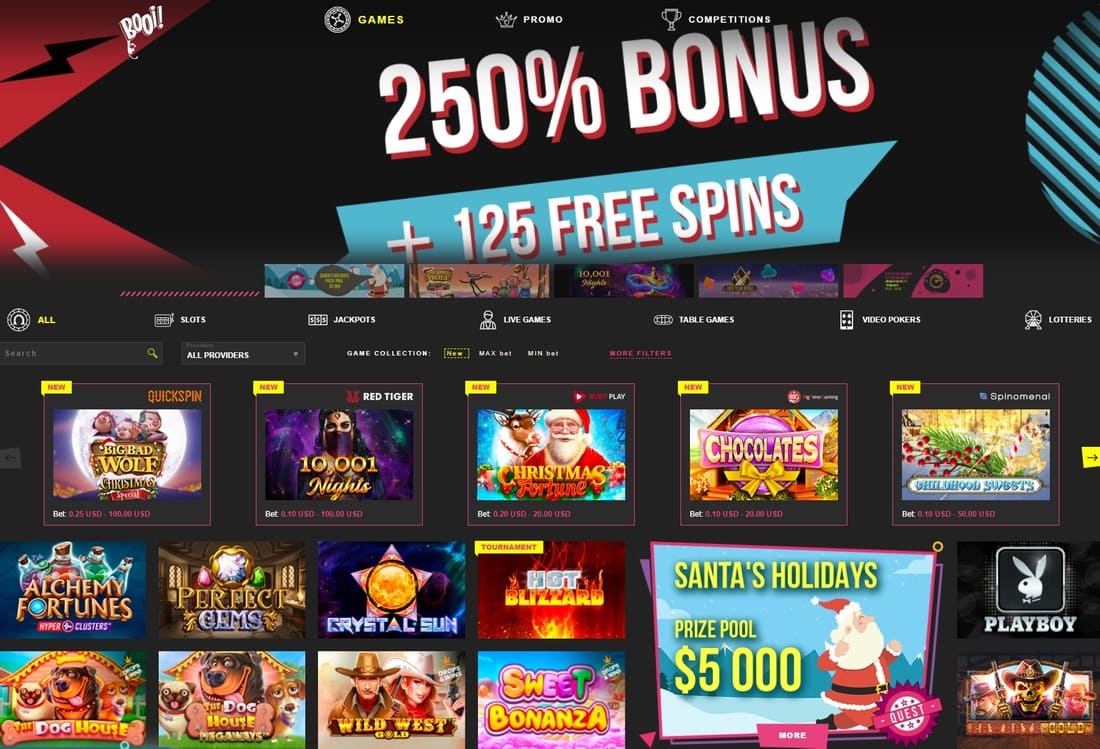Select the Live Games dealer icon
Viewport: 1100px width, 749px height.
(x=488, y=320)
